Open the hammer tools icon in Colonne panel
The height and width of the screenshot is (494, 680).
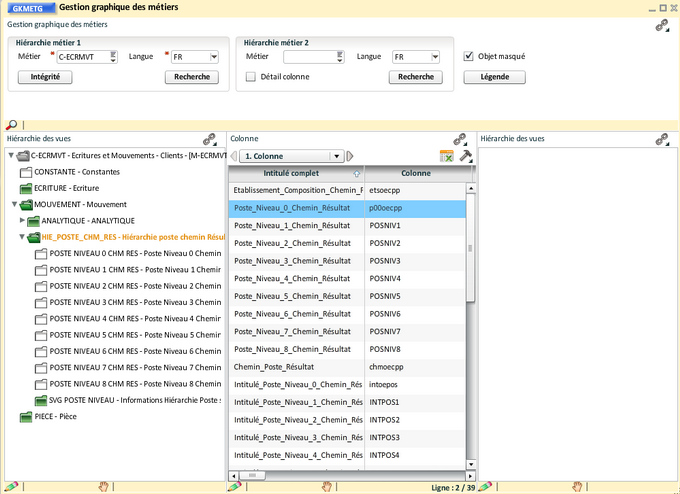tap(464, 156)
